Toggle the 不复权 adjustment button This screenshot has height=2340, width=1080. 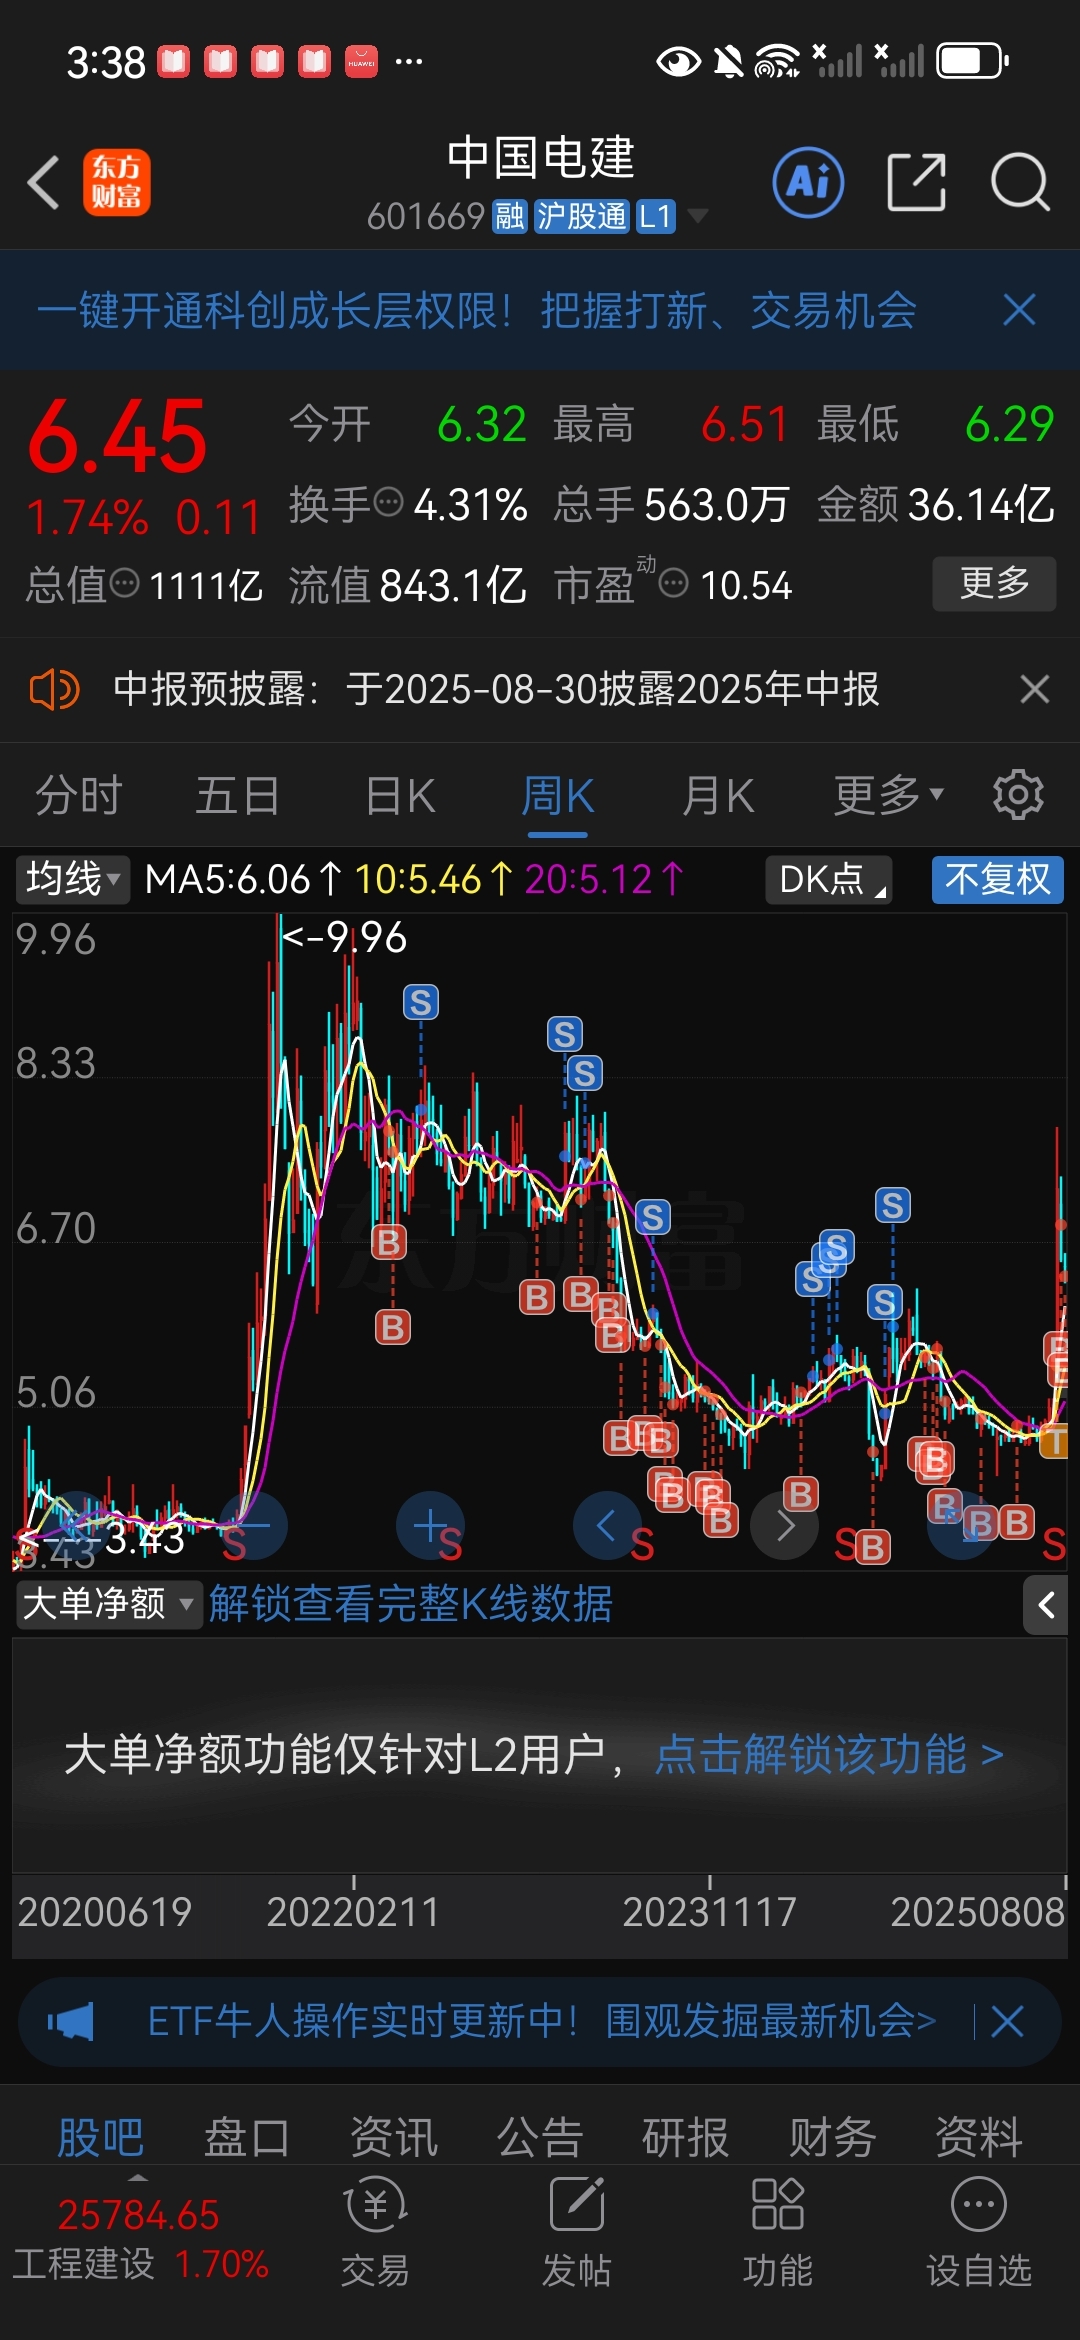[997, 880]
